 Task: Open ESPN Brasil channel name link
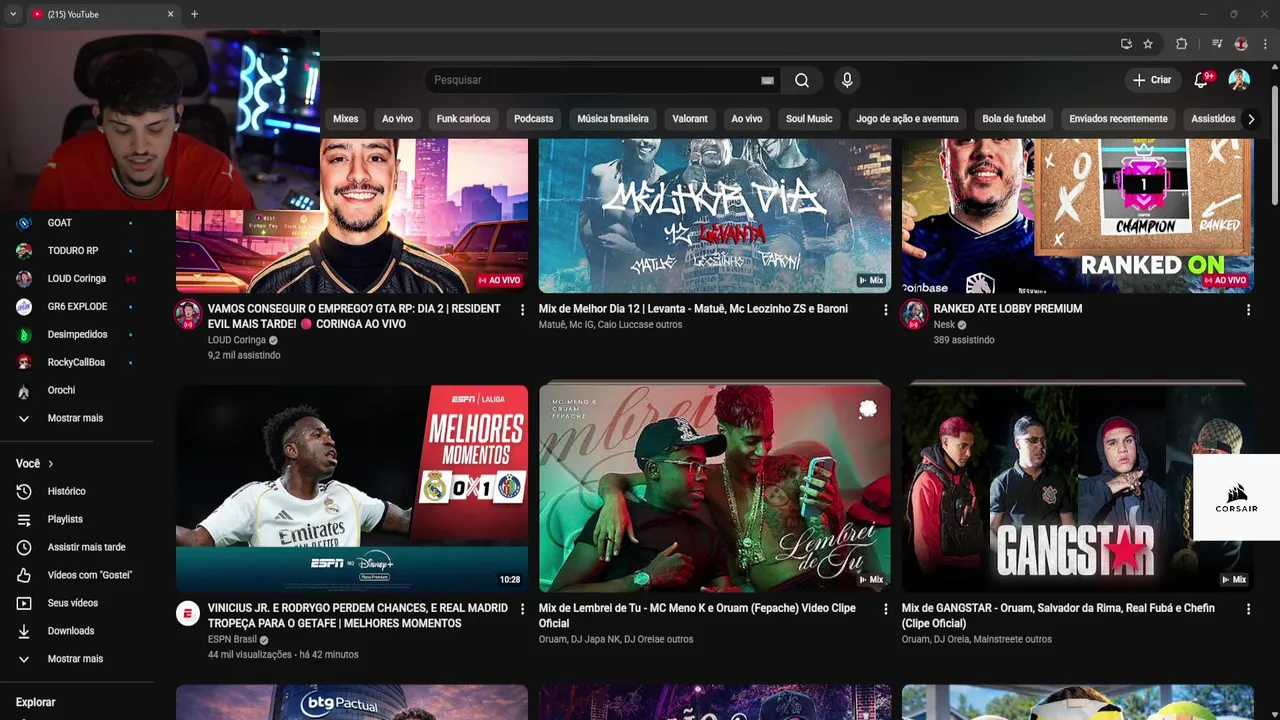pos(232,639)
